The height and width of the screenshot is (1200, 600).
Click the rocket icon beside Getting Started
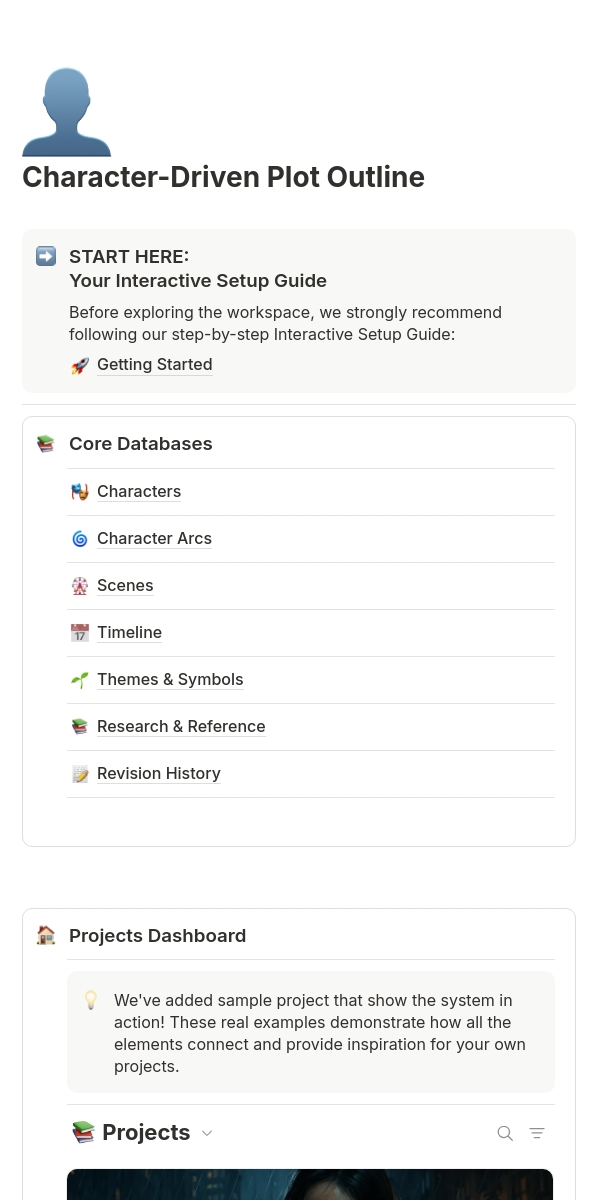[80, 366]
